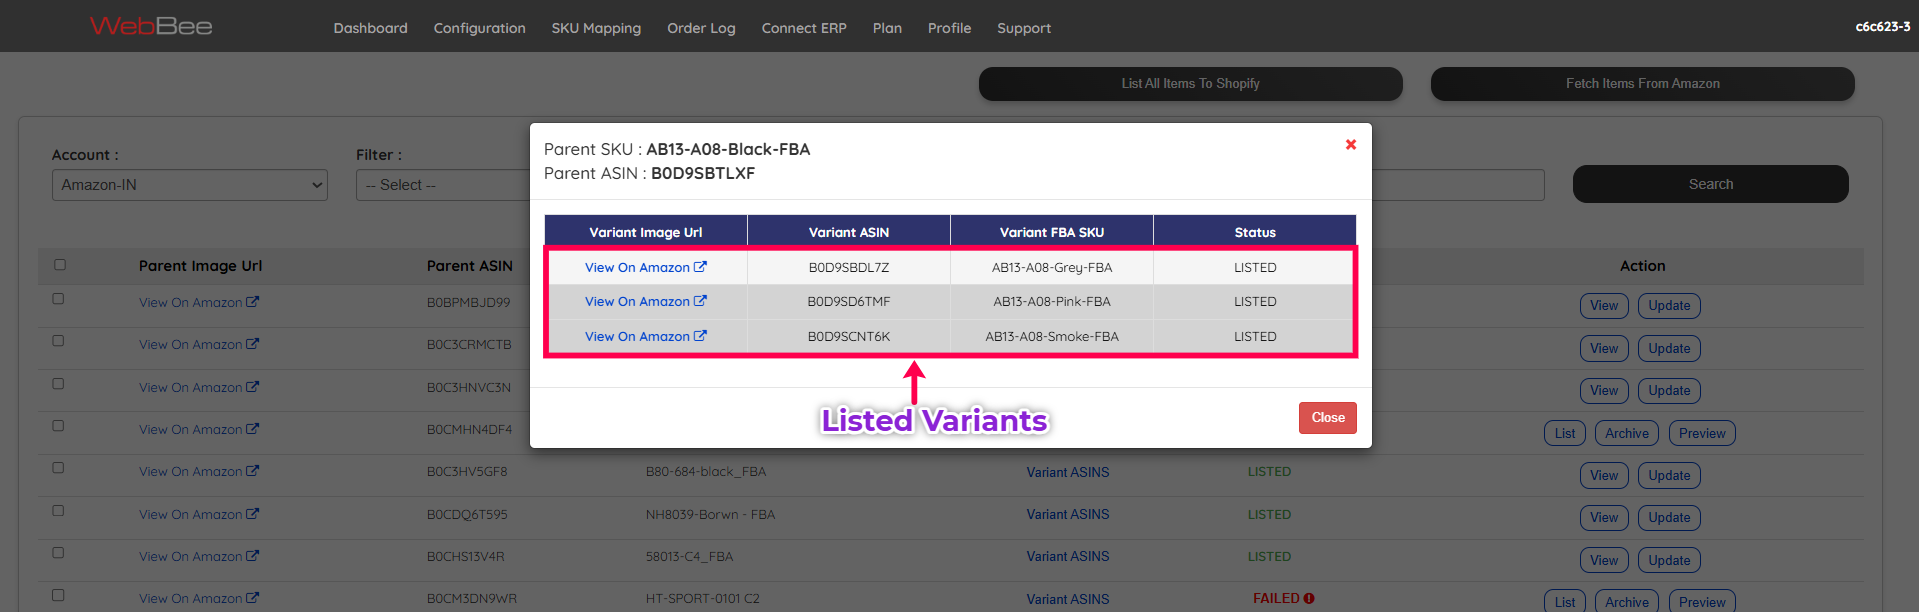1919x612 pixels.
Task: Click external link icon next to B0BPMBJD99 row
Action: pos(253,302)
